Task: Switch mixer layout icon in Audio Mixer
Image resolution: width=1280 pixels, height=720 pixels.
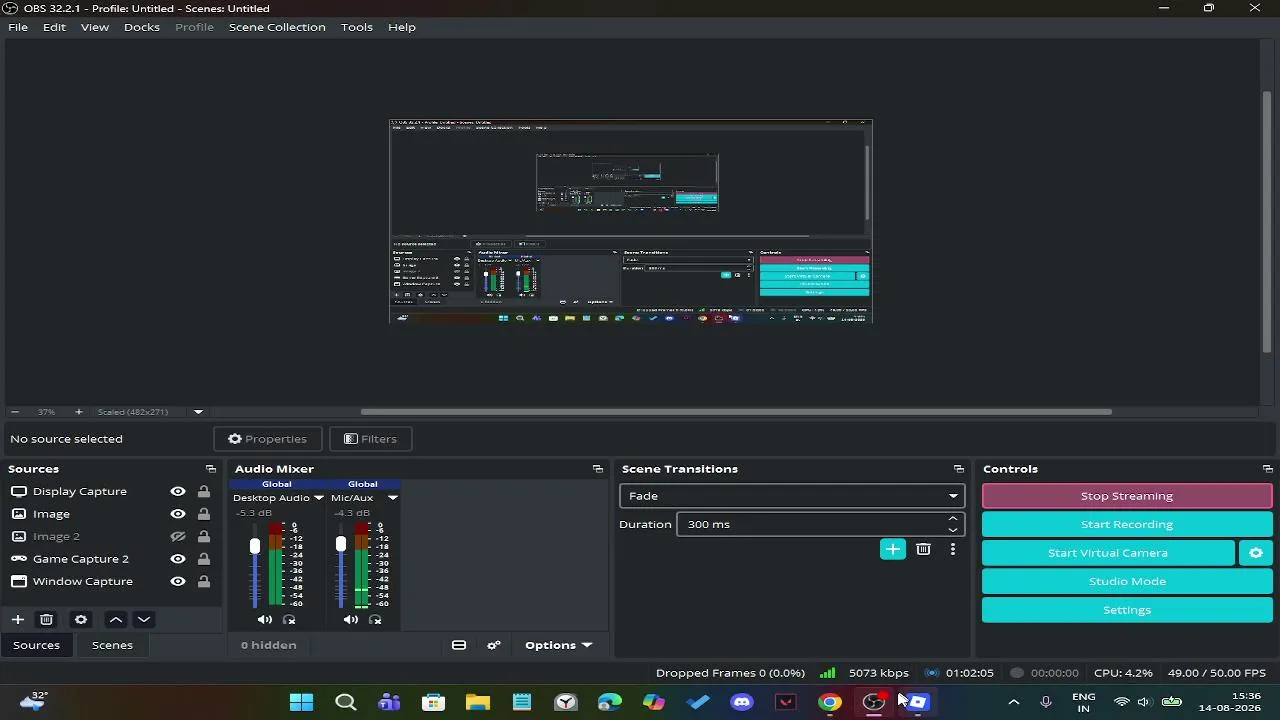Action: pos(459,645)
